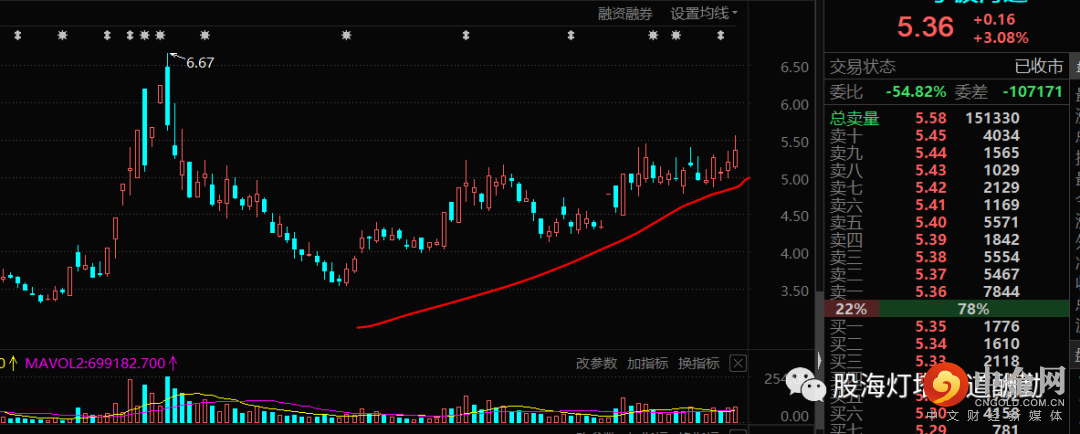
Task: Close the volume indicator panel
Action: click(738, 364)
